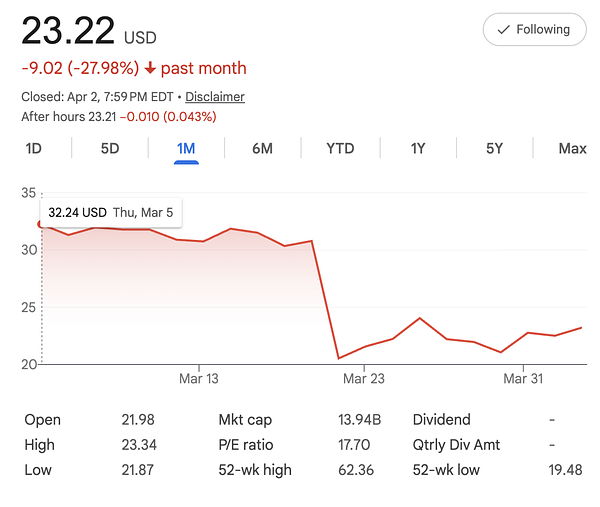Click the Mar 5 data point dot
Viewport: 600px width, 507px height.
point(42,224)
